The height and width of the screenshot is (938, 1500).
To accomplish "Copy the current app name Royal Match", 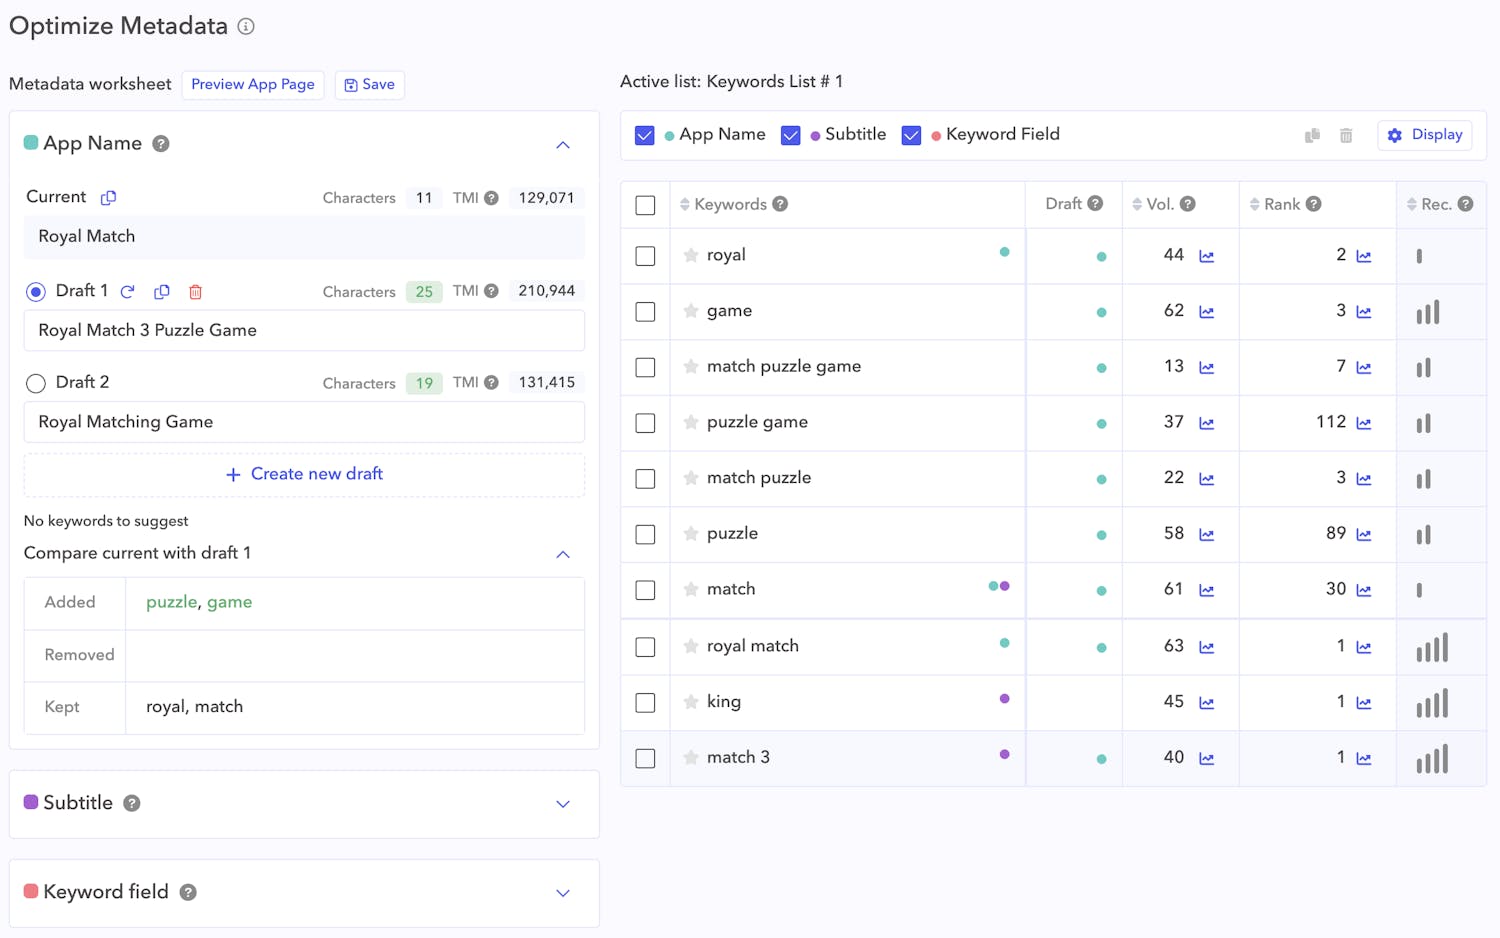I will coord(108,197).
